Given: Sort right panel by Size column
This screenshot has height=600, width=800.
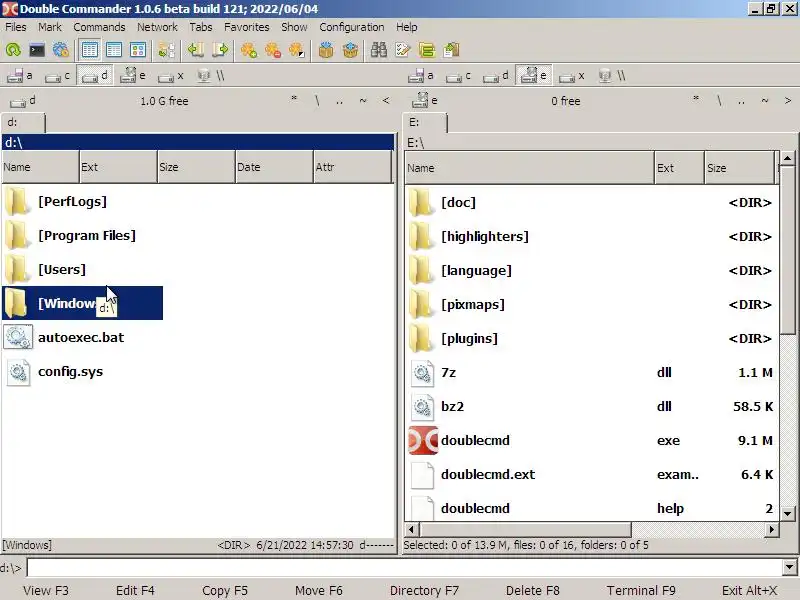Looking at the screenshot, I should coord(739,168).
